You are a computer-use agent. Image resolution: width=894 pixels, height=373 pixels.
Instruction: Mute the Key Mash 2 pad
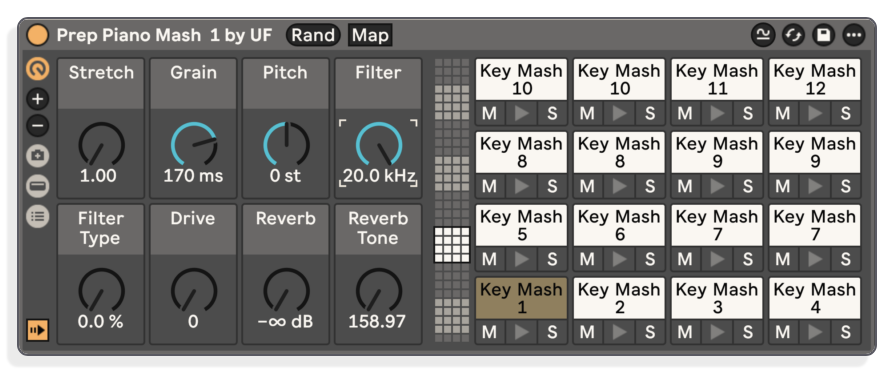click(x=588, y=332)
